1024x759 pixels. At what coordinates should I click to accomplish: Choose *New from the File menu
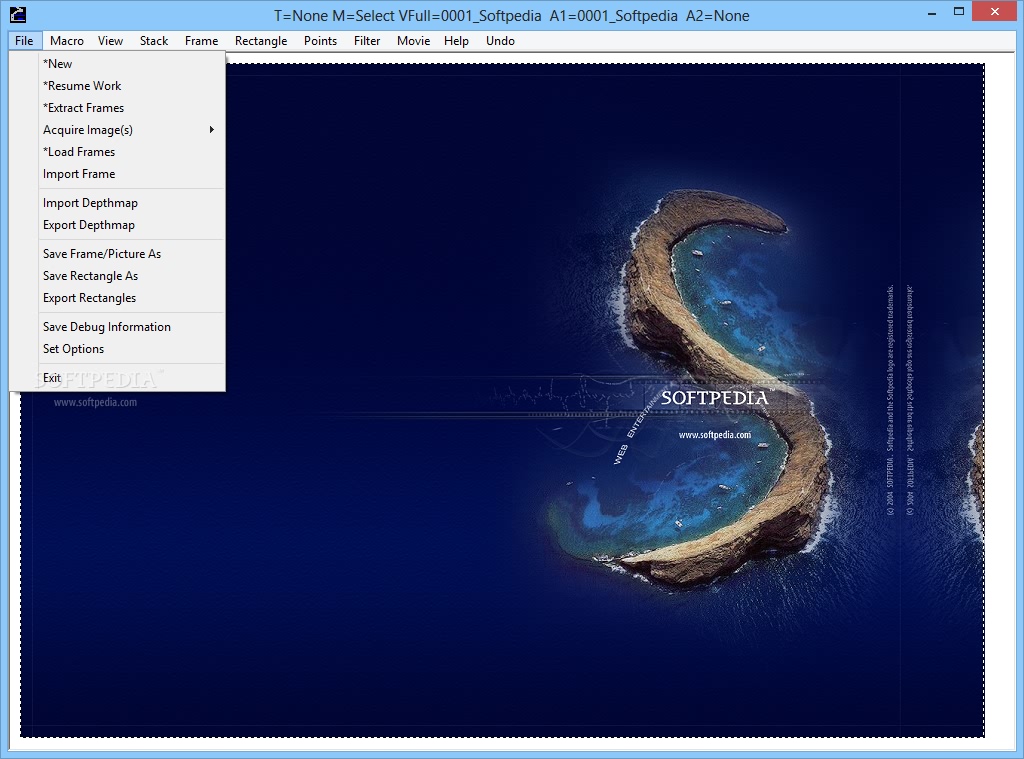pos(118,64)
